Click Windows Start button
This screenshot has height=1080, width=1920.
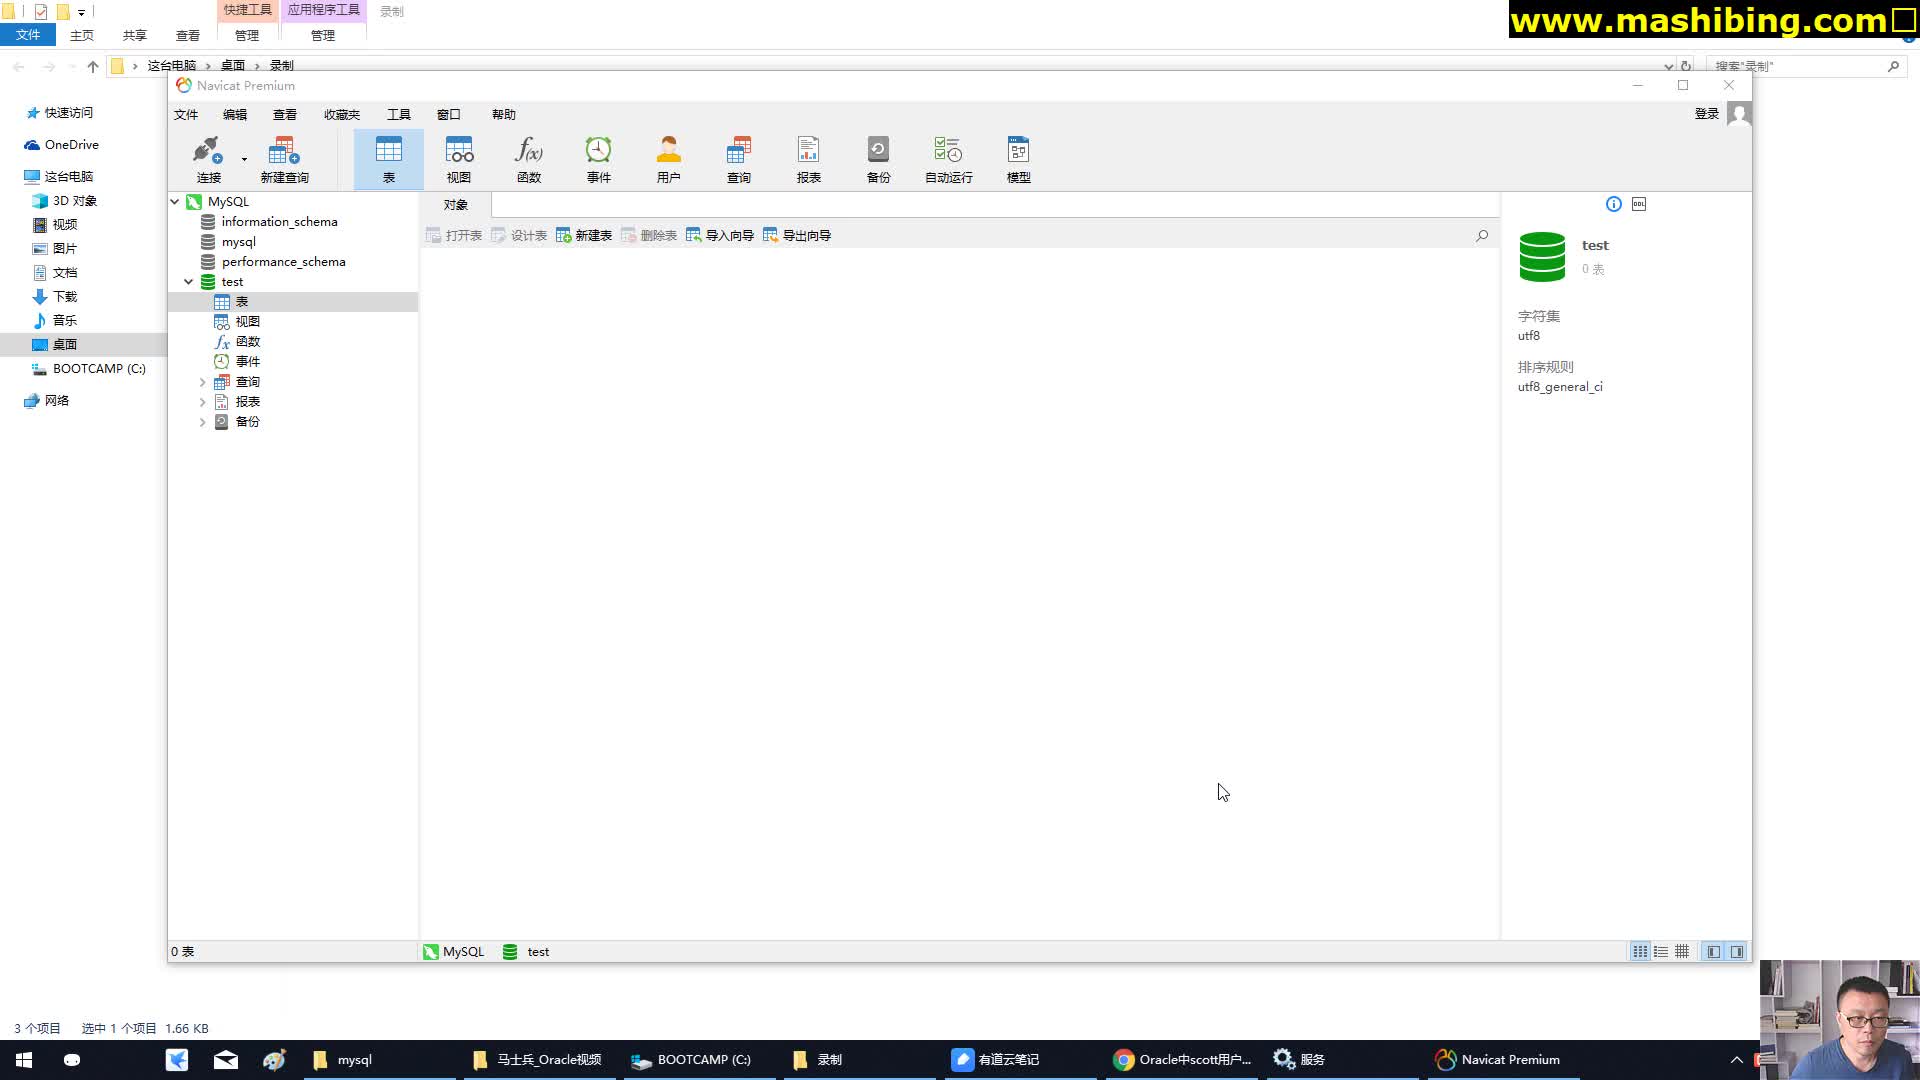click(24, 1060)
